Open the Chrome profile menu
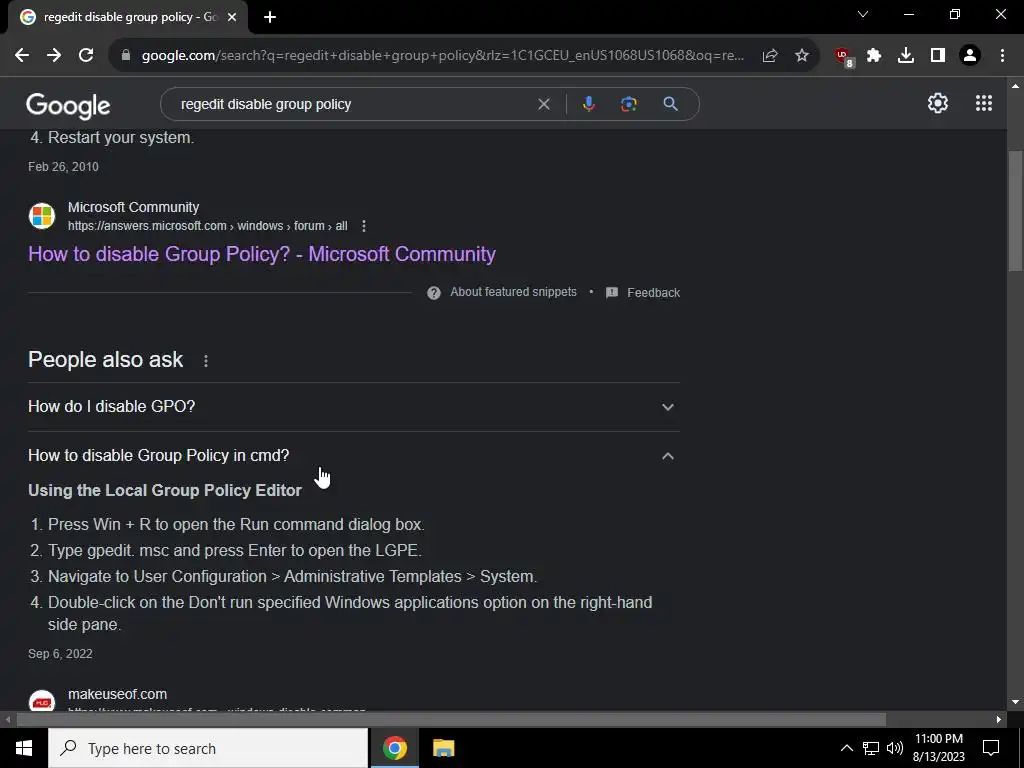Screen dimensions: 1024x768 point(970,56)
